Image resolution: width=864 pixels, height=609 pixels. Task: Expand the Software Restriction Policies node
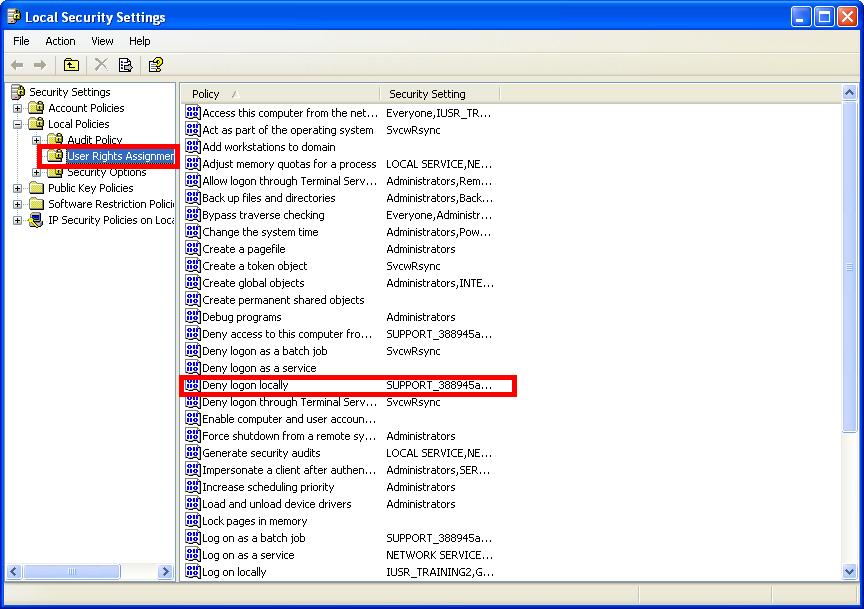pos(18,204)
